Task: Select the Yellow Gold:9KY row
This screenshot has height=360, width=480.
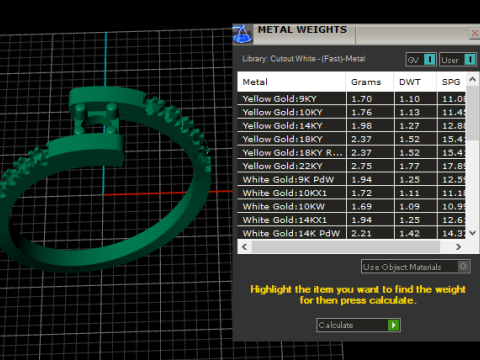Action: coord(351,99)
